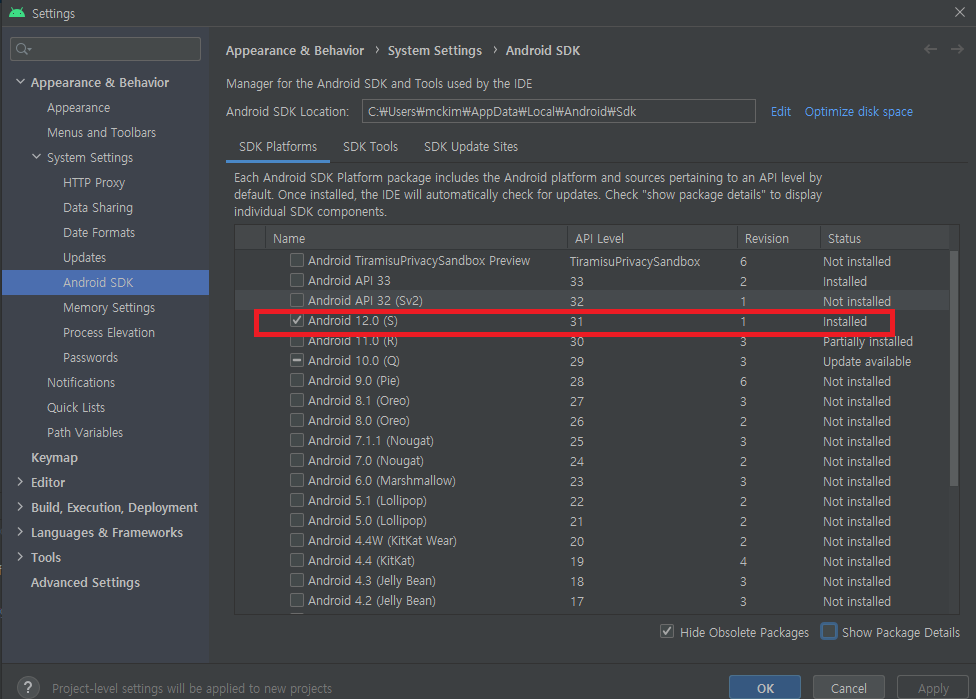Screen dimensions: 976x699
Task: Check the Android 7.1.1 (Nougat) box
Action: [297, 441]
